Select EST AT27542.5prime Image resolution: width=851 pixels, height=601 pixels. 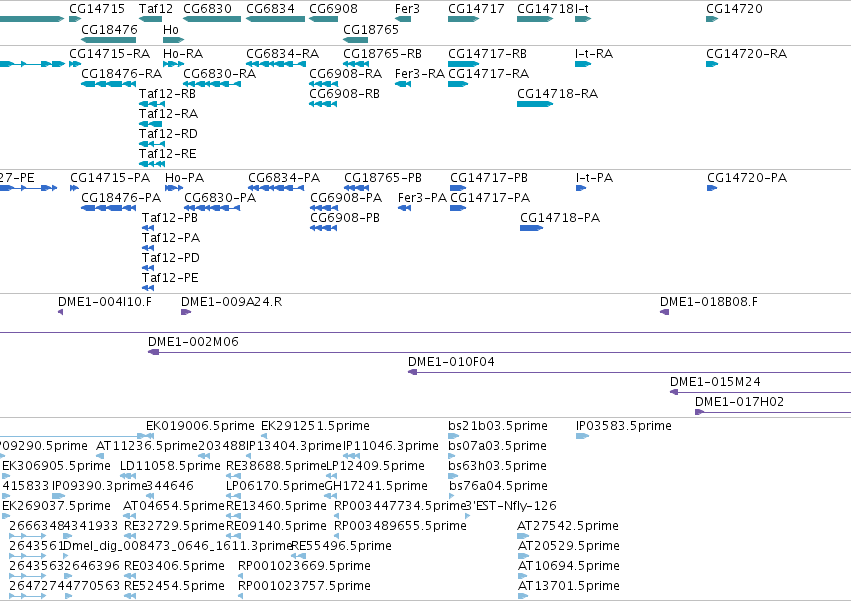coord(568,526)
